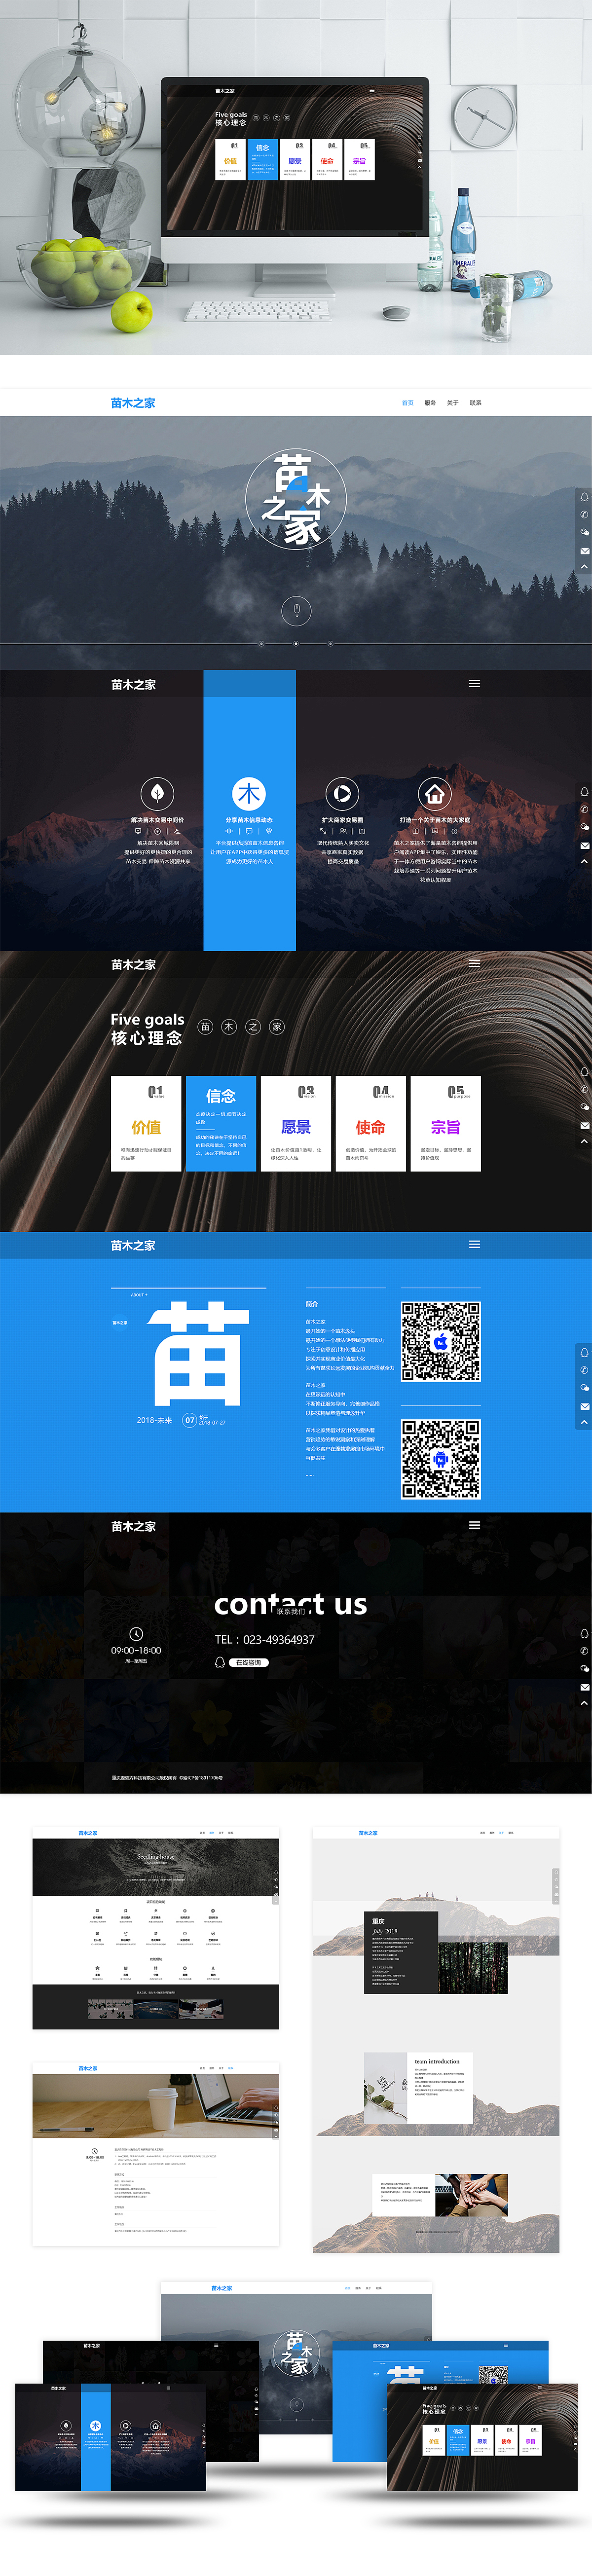Click back-to-top arrow in forest hero sidebar
The width and height of the screenshot is (592, 2576).
(585, 567)
